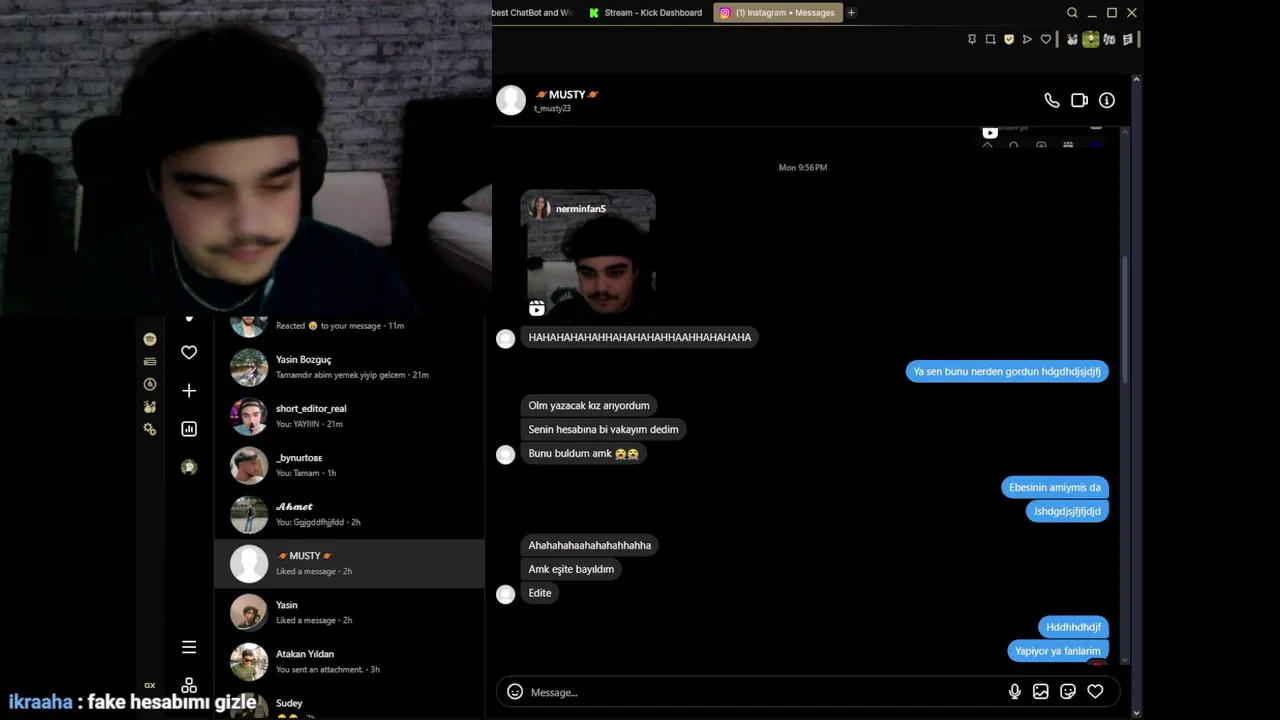Click the play-shaped toolbar icon

coord(1027,39)
